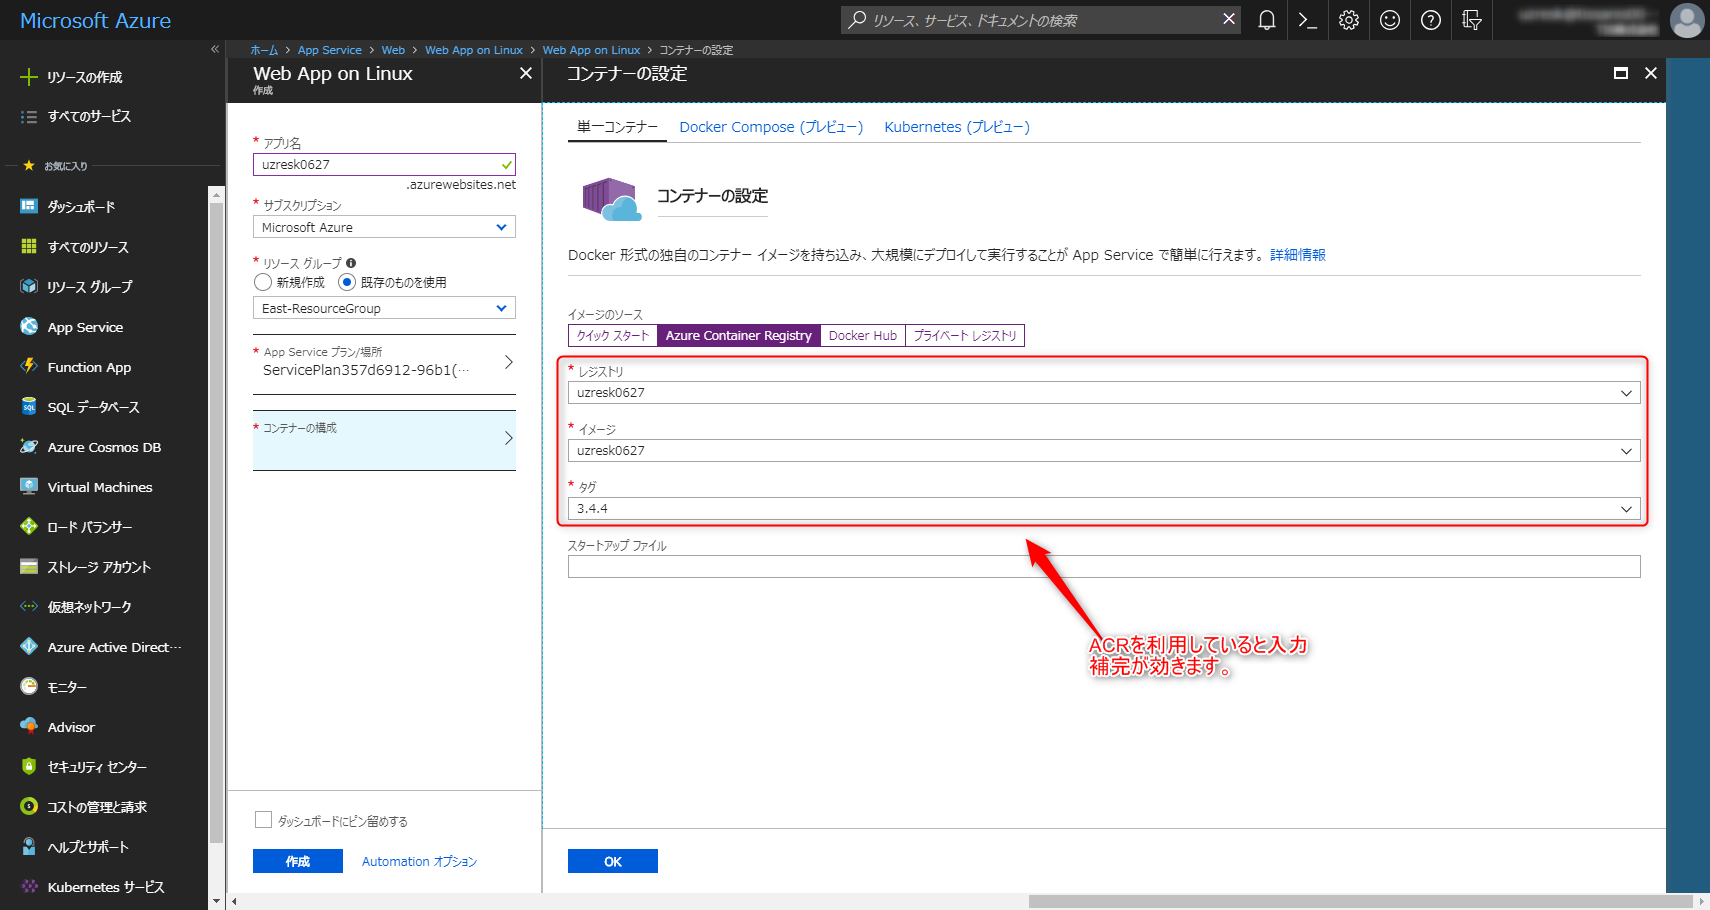The height and width of the screenshot is (910, 1710).
Task: Open the detailed information link
Action: (x=1298, y=255)
